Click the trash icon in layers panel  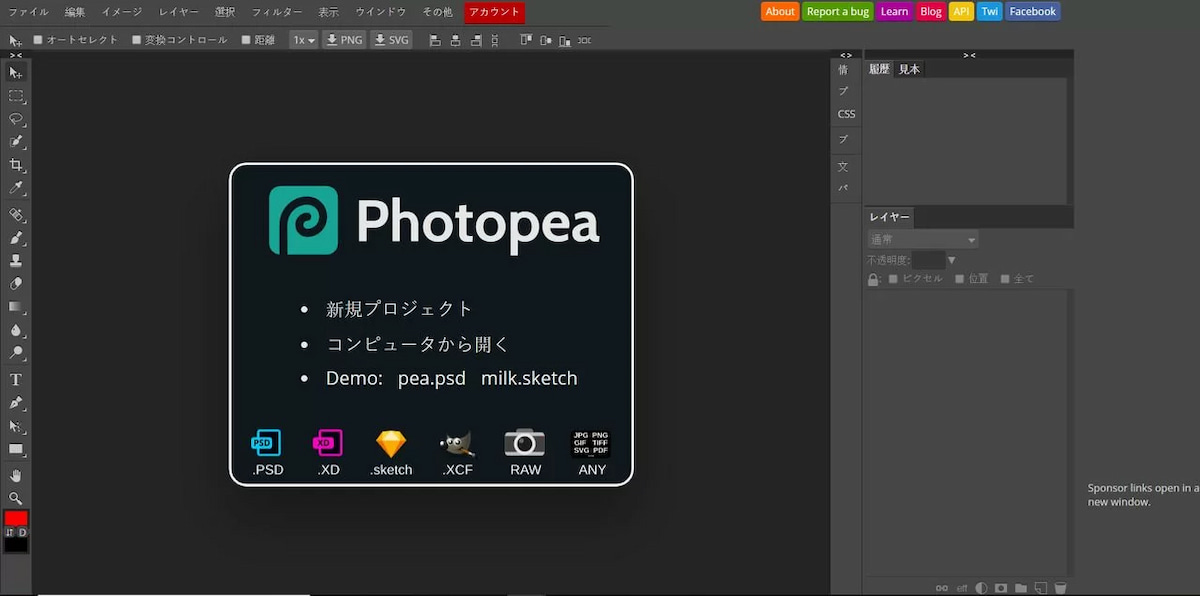point(1060,588)
